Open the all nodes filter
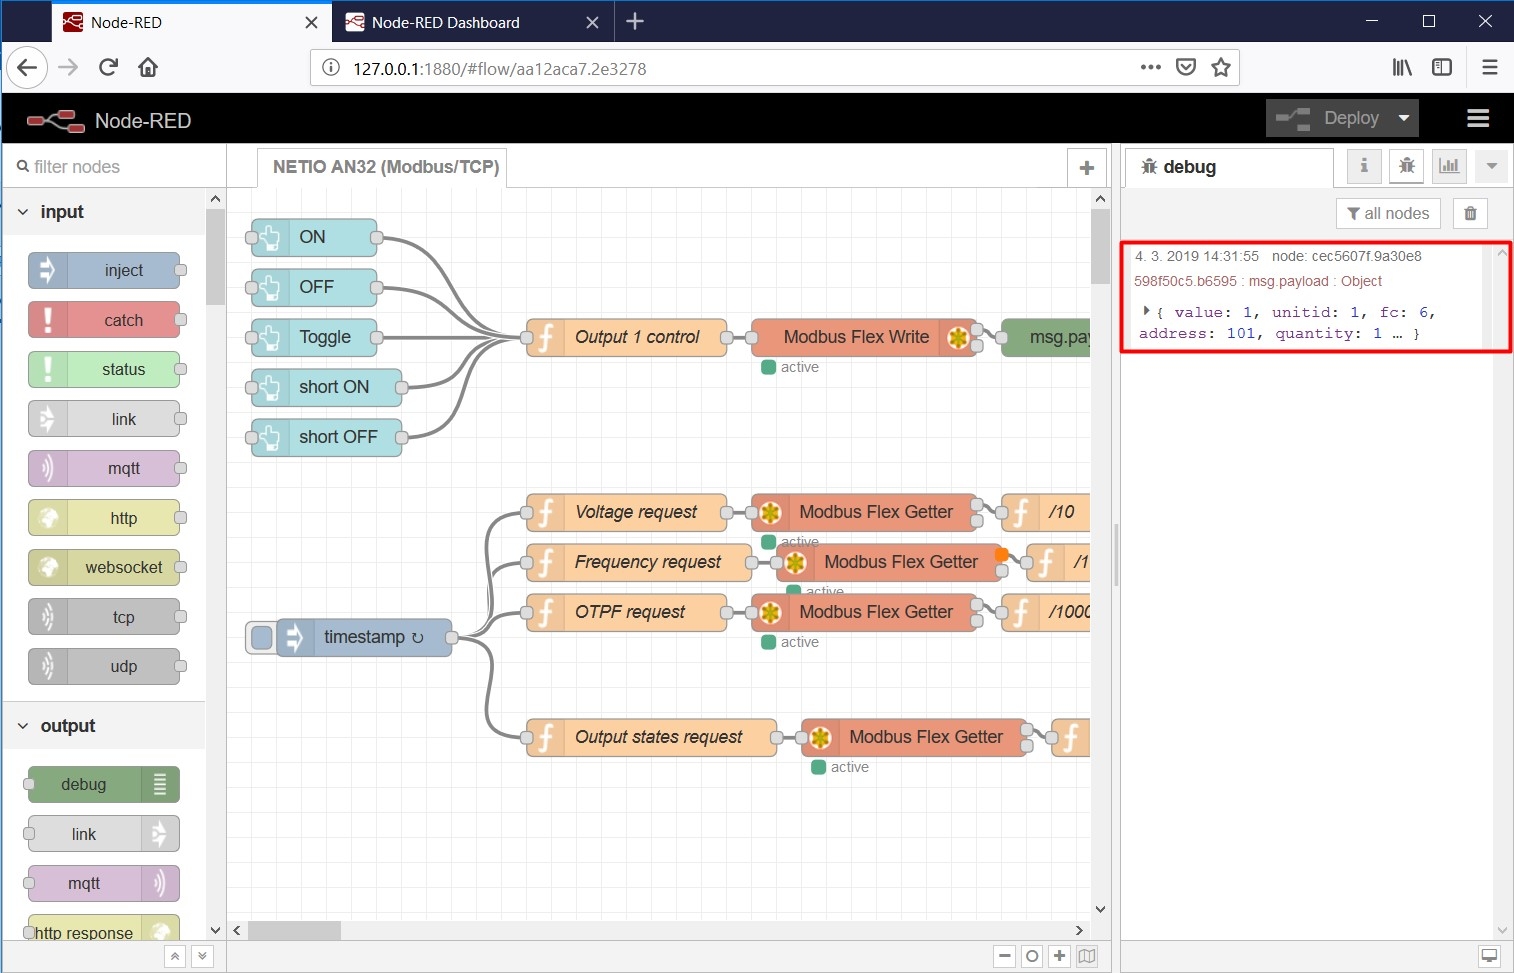 tap(1388, 213)
